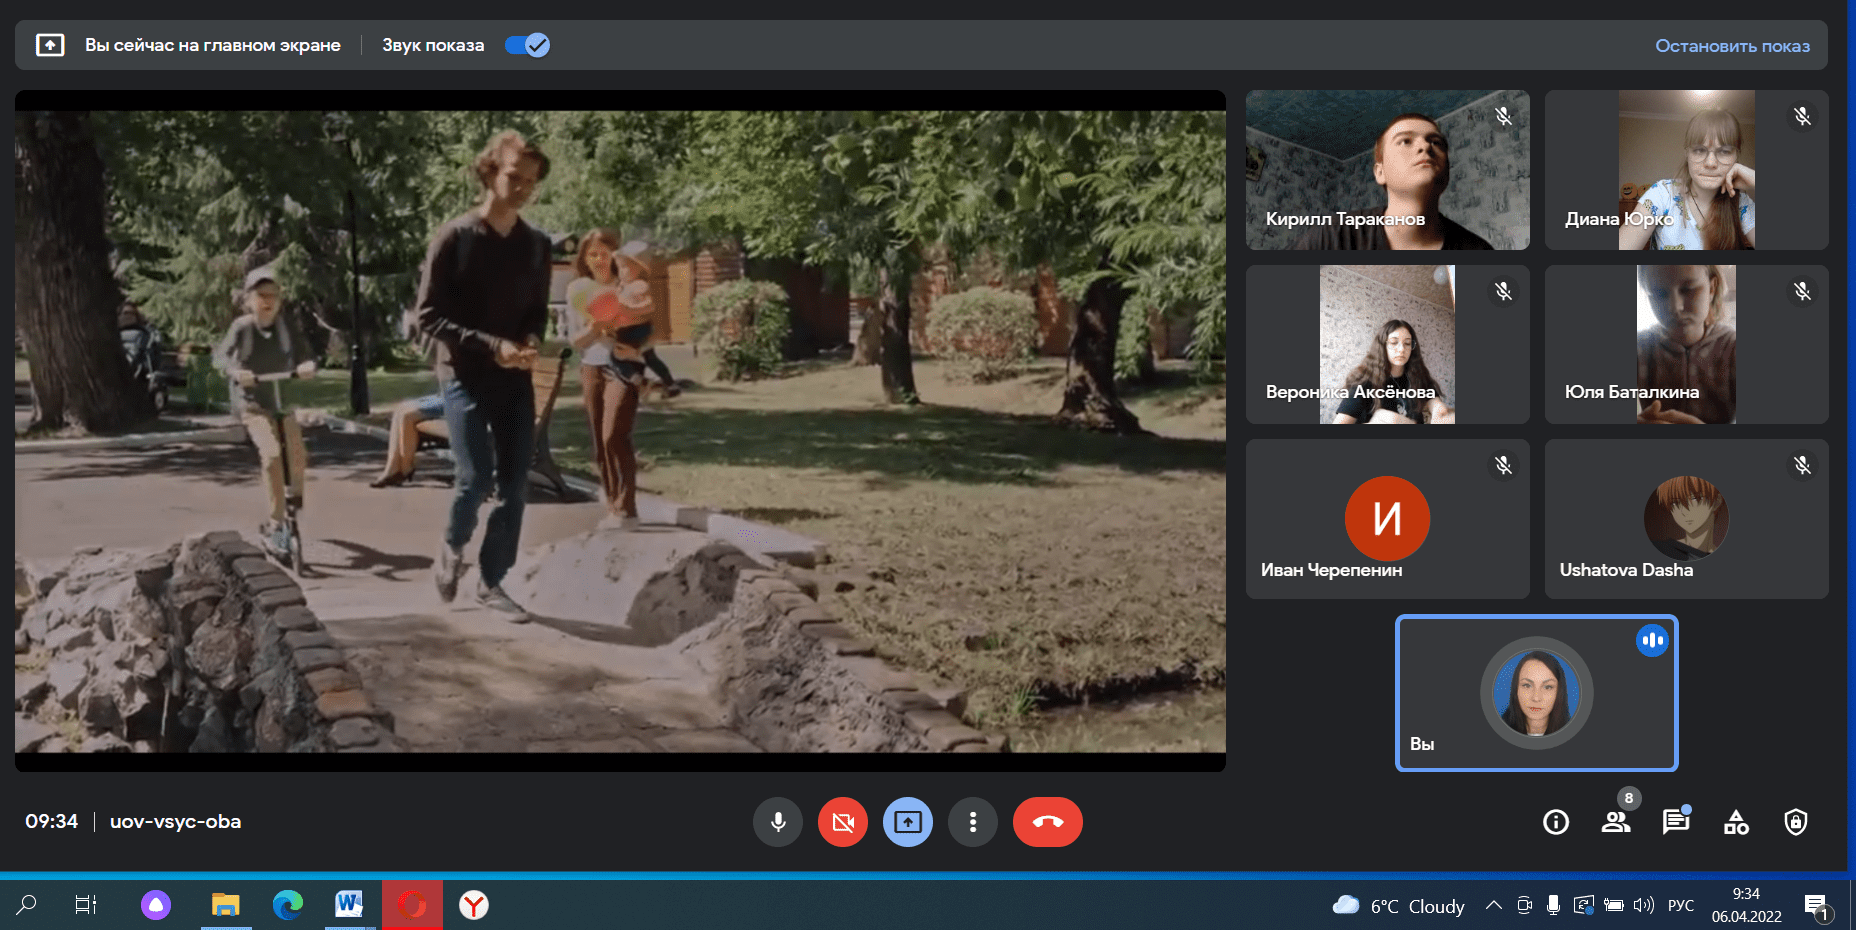Screen dimensions: 1856x930
Task: Click the battery icon in tray
Action: point(1613,905)
